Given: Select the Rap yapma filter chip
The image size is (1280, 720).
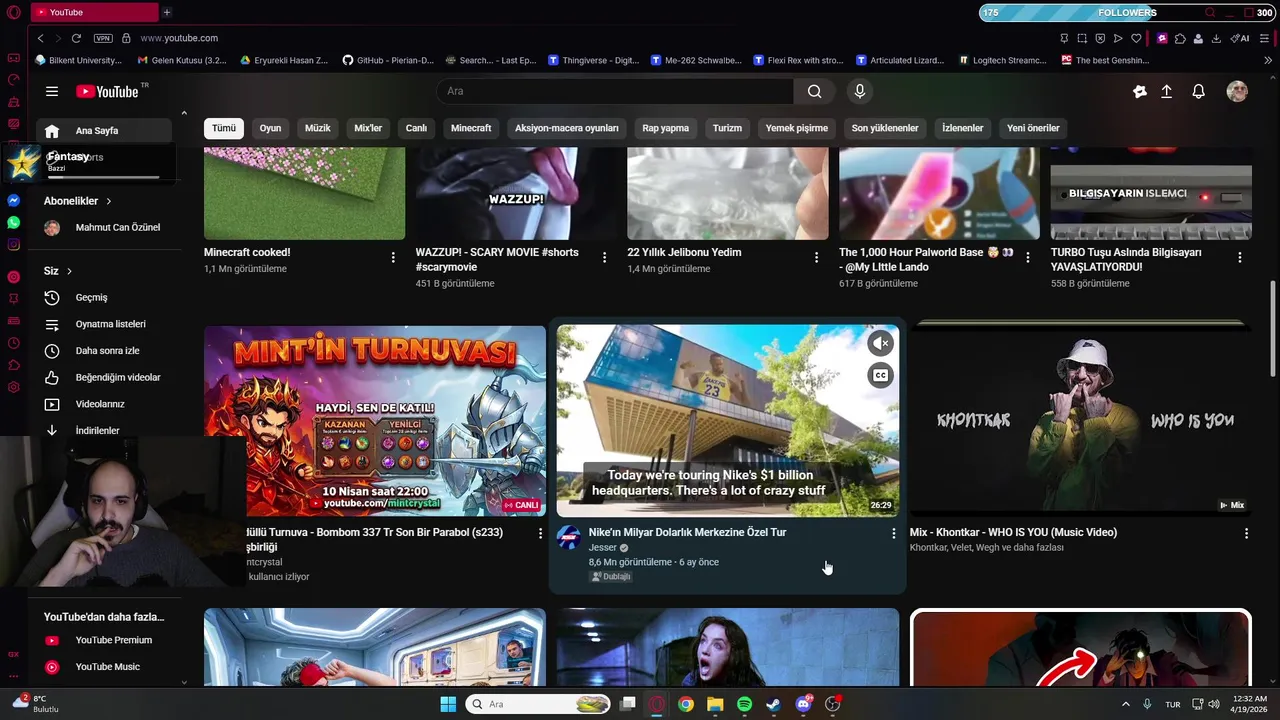Looking at the screenshot, I should click(x=665, y=128).
